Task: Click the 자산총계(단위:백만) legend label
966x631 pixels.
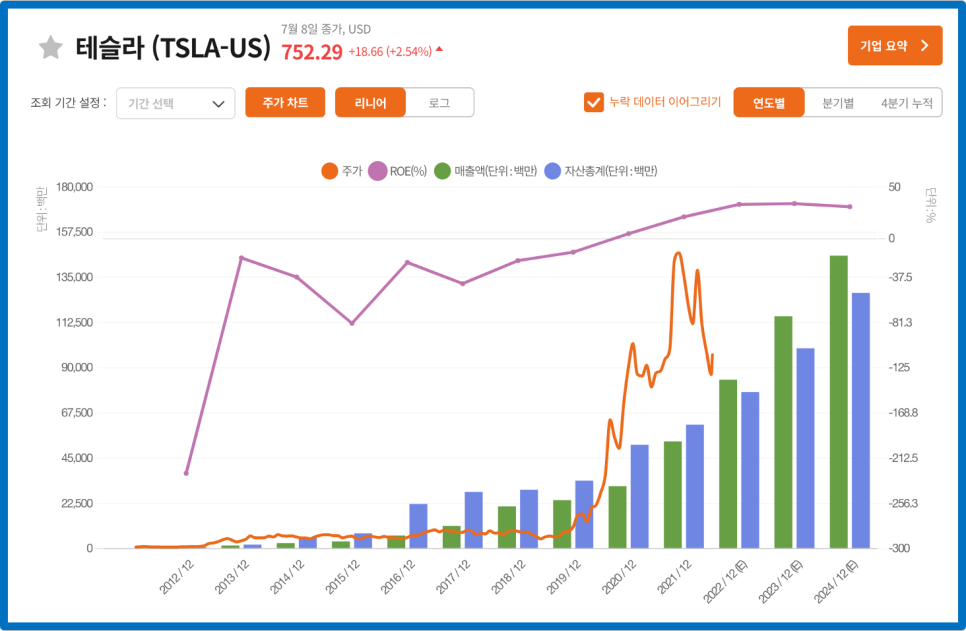Action: point(611,171)
